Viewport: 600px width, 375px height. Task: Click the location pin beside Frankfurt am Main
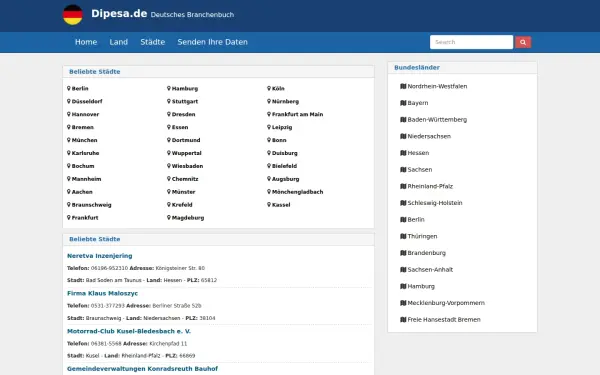point(269,114)
